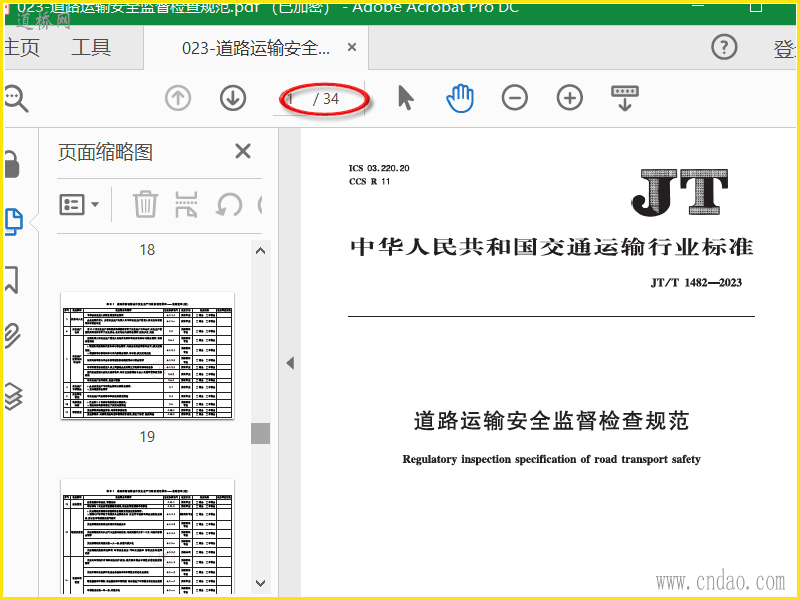
Task: Click the security lock icon in sidebar
Action: coord(12,165)
